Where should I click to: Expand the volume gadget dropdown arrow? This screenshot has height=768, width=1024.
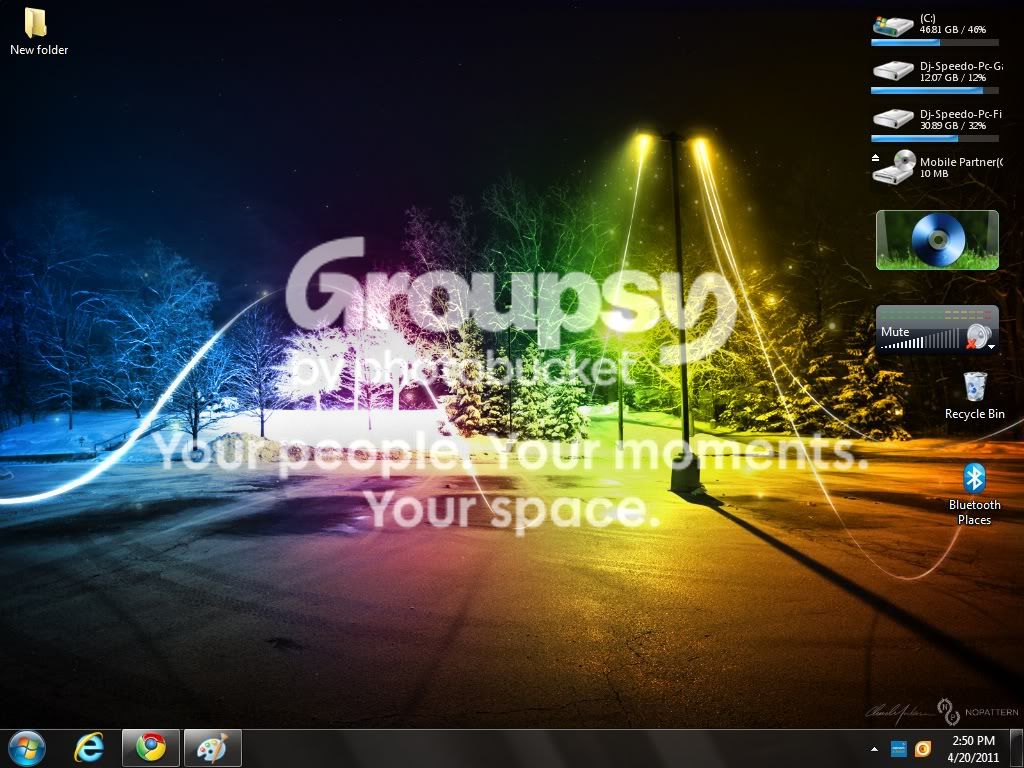click(x=992, y=346)
